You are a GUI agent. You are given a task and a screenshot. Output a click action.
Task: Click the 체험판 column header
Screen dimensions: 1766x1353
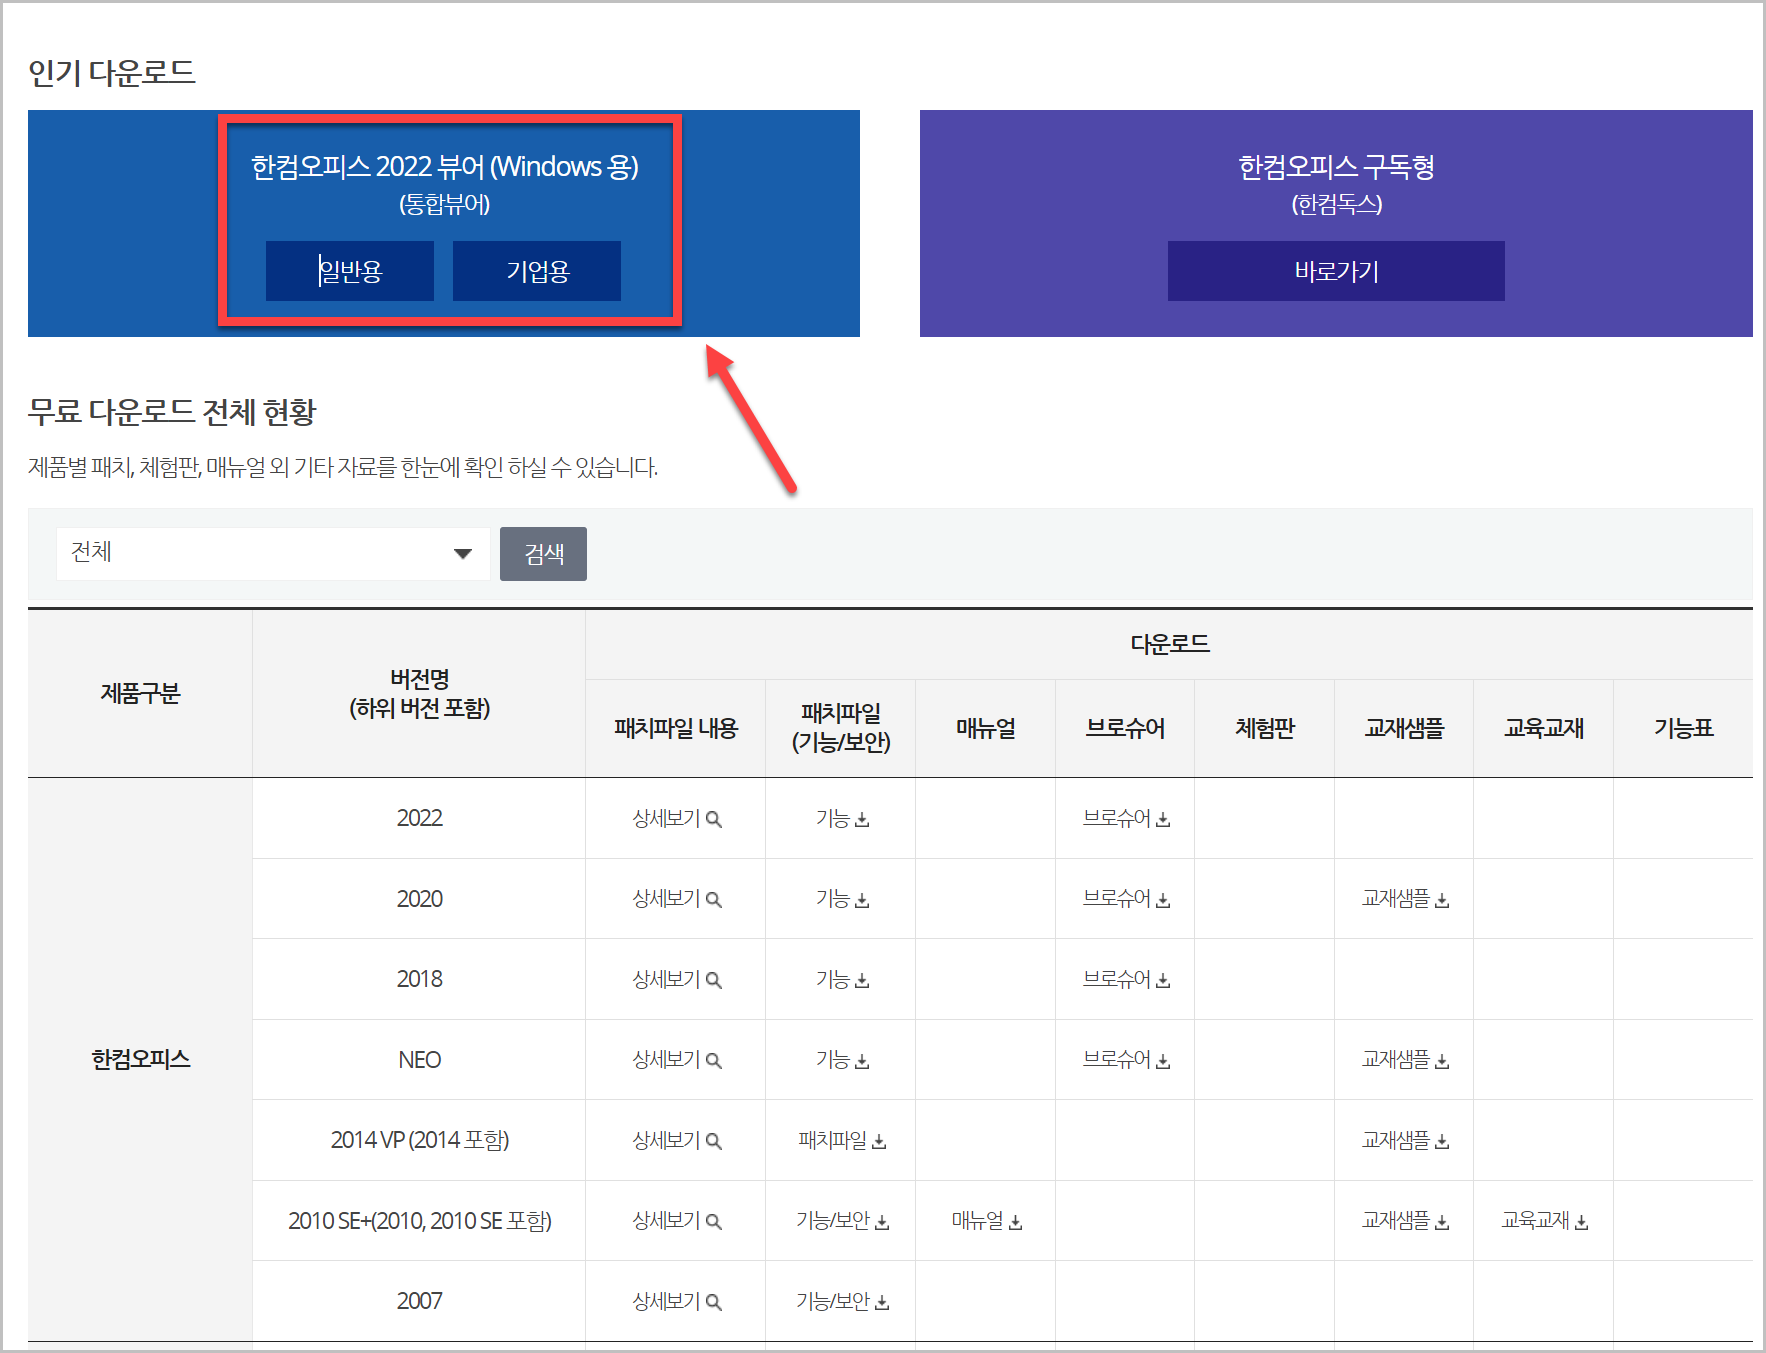coord(1265,728)
